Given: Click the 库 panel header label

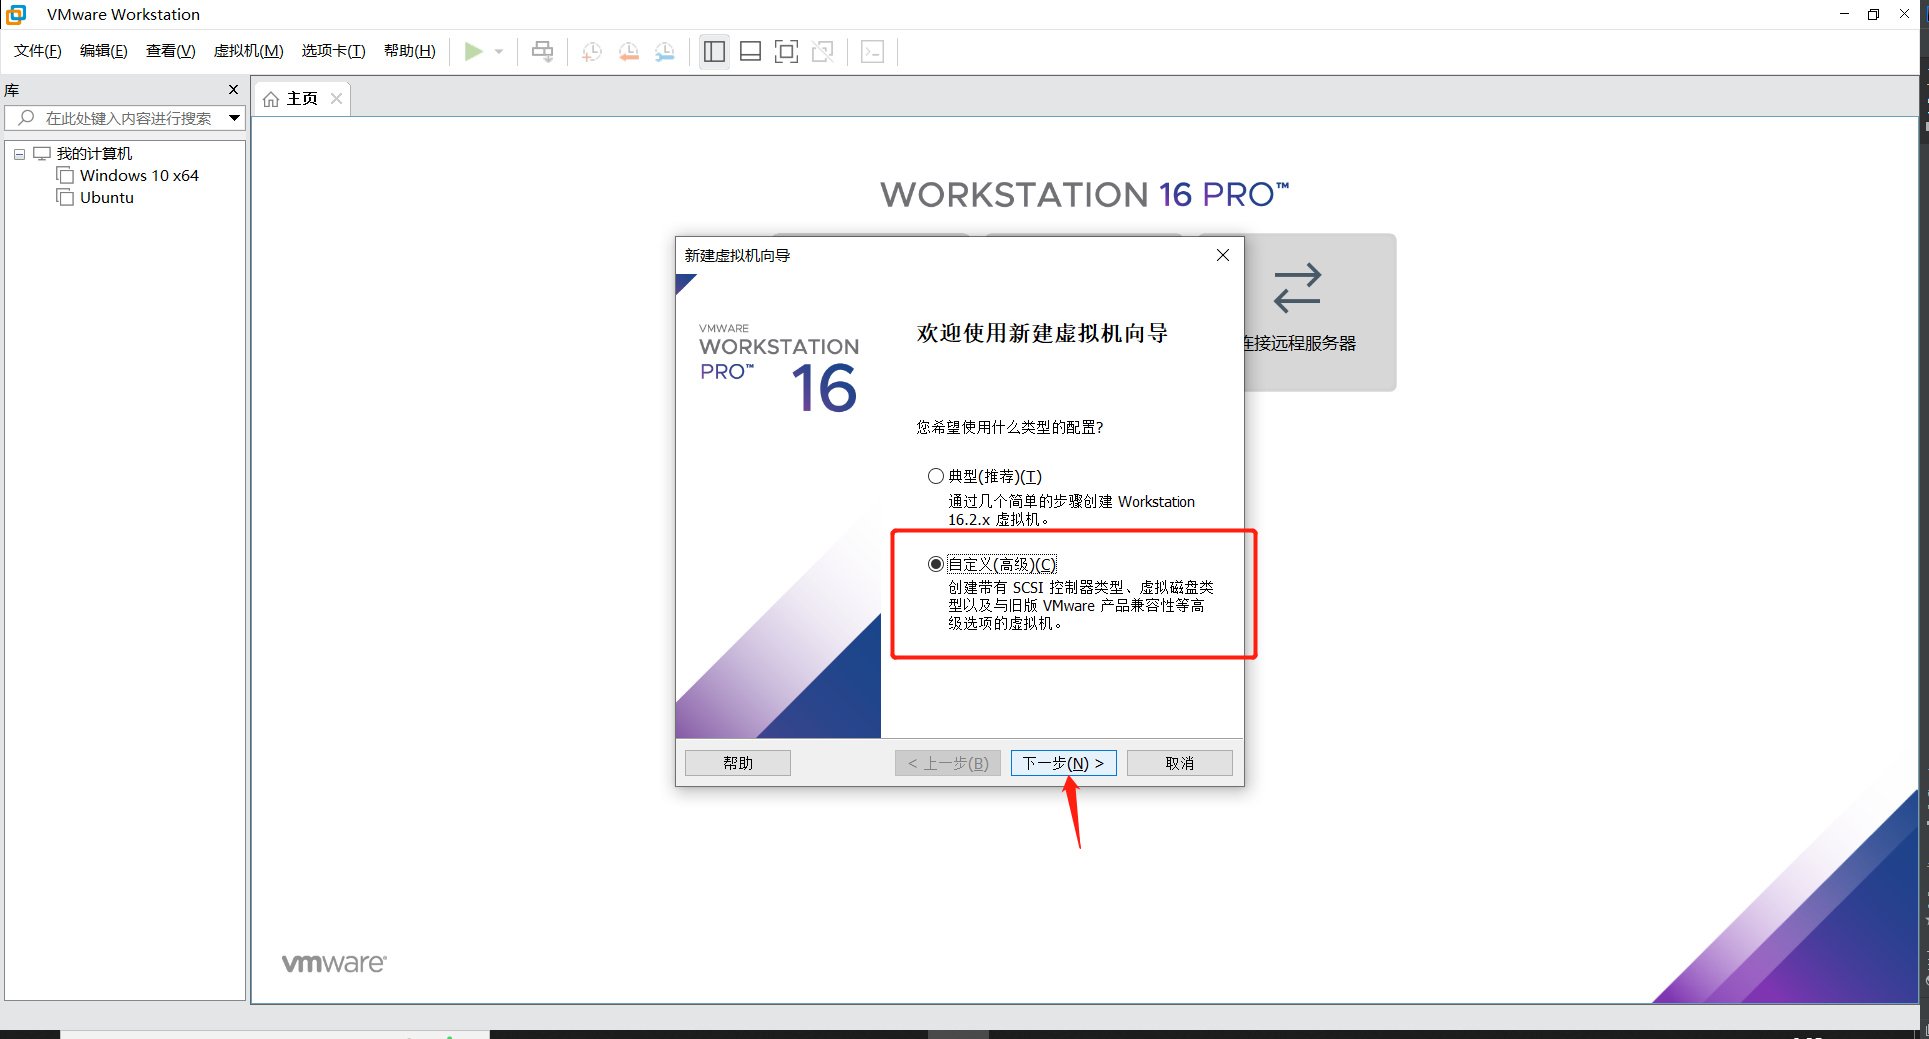Looking at the screenshot, I should click(12, 90).
